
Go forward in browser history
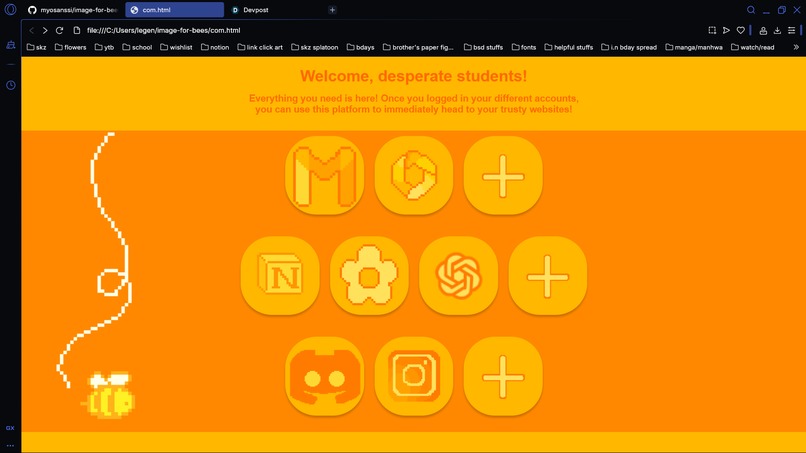[x=45, y=30]
